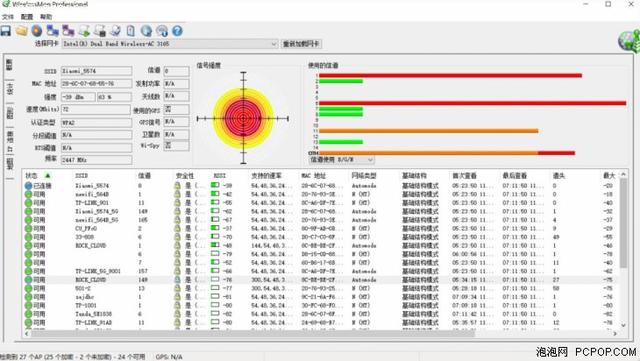The width and height of the screenshot is (640, 361).
Task: Click the globe with info badge toolbar icon
Action: (162, 31)
